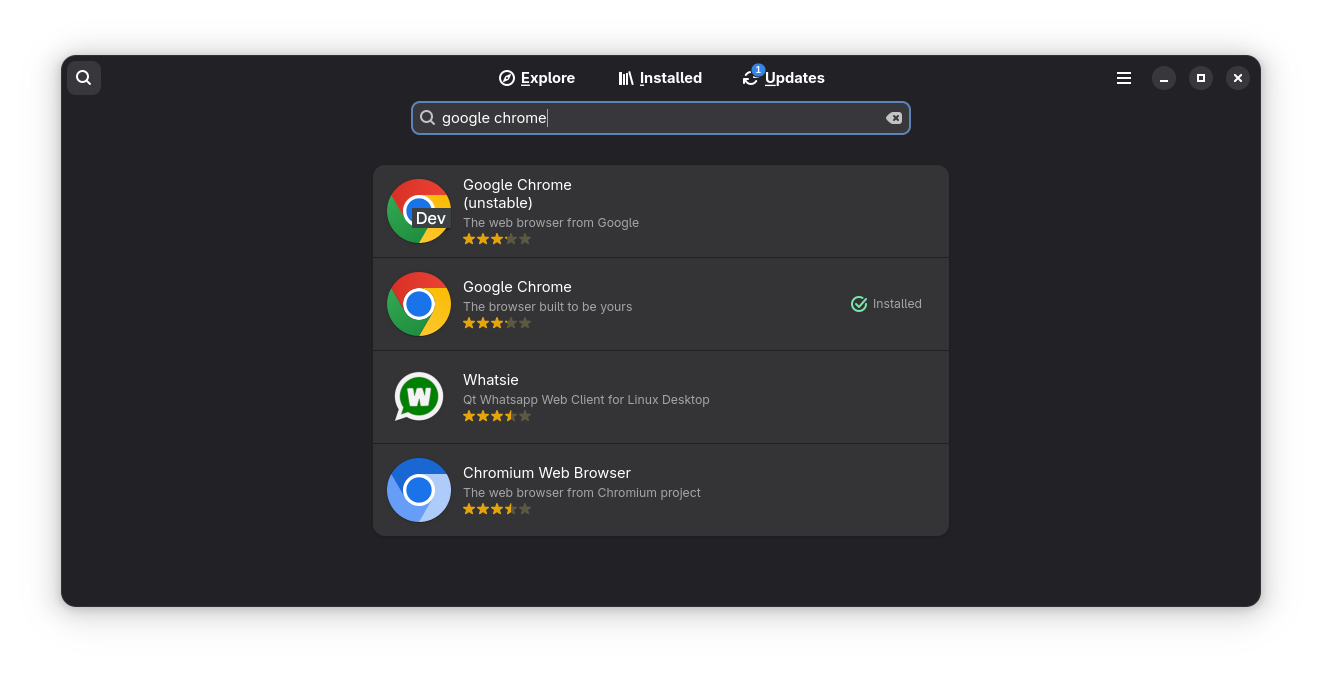Click the star rating under Google Chrome

tap(497, 322)
